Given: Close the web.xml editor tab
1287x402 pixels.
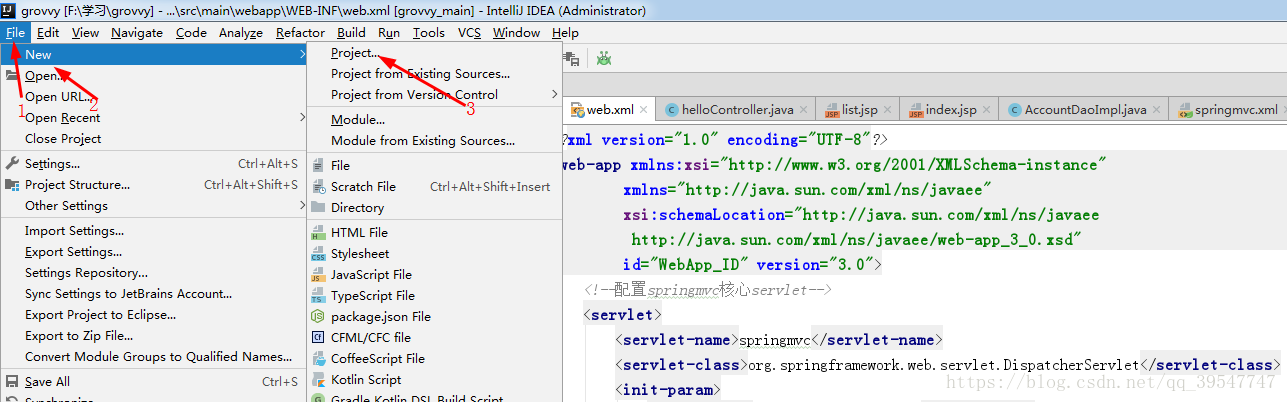Looking at the screenshot, I should coord(644,110).
